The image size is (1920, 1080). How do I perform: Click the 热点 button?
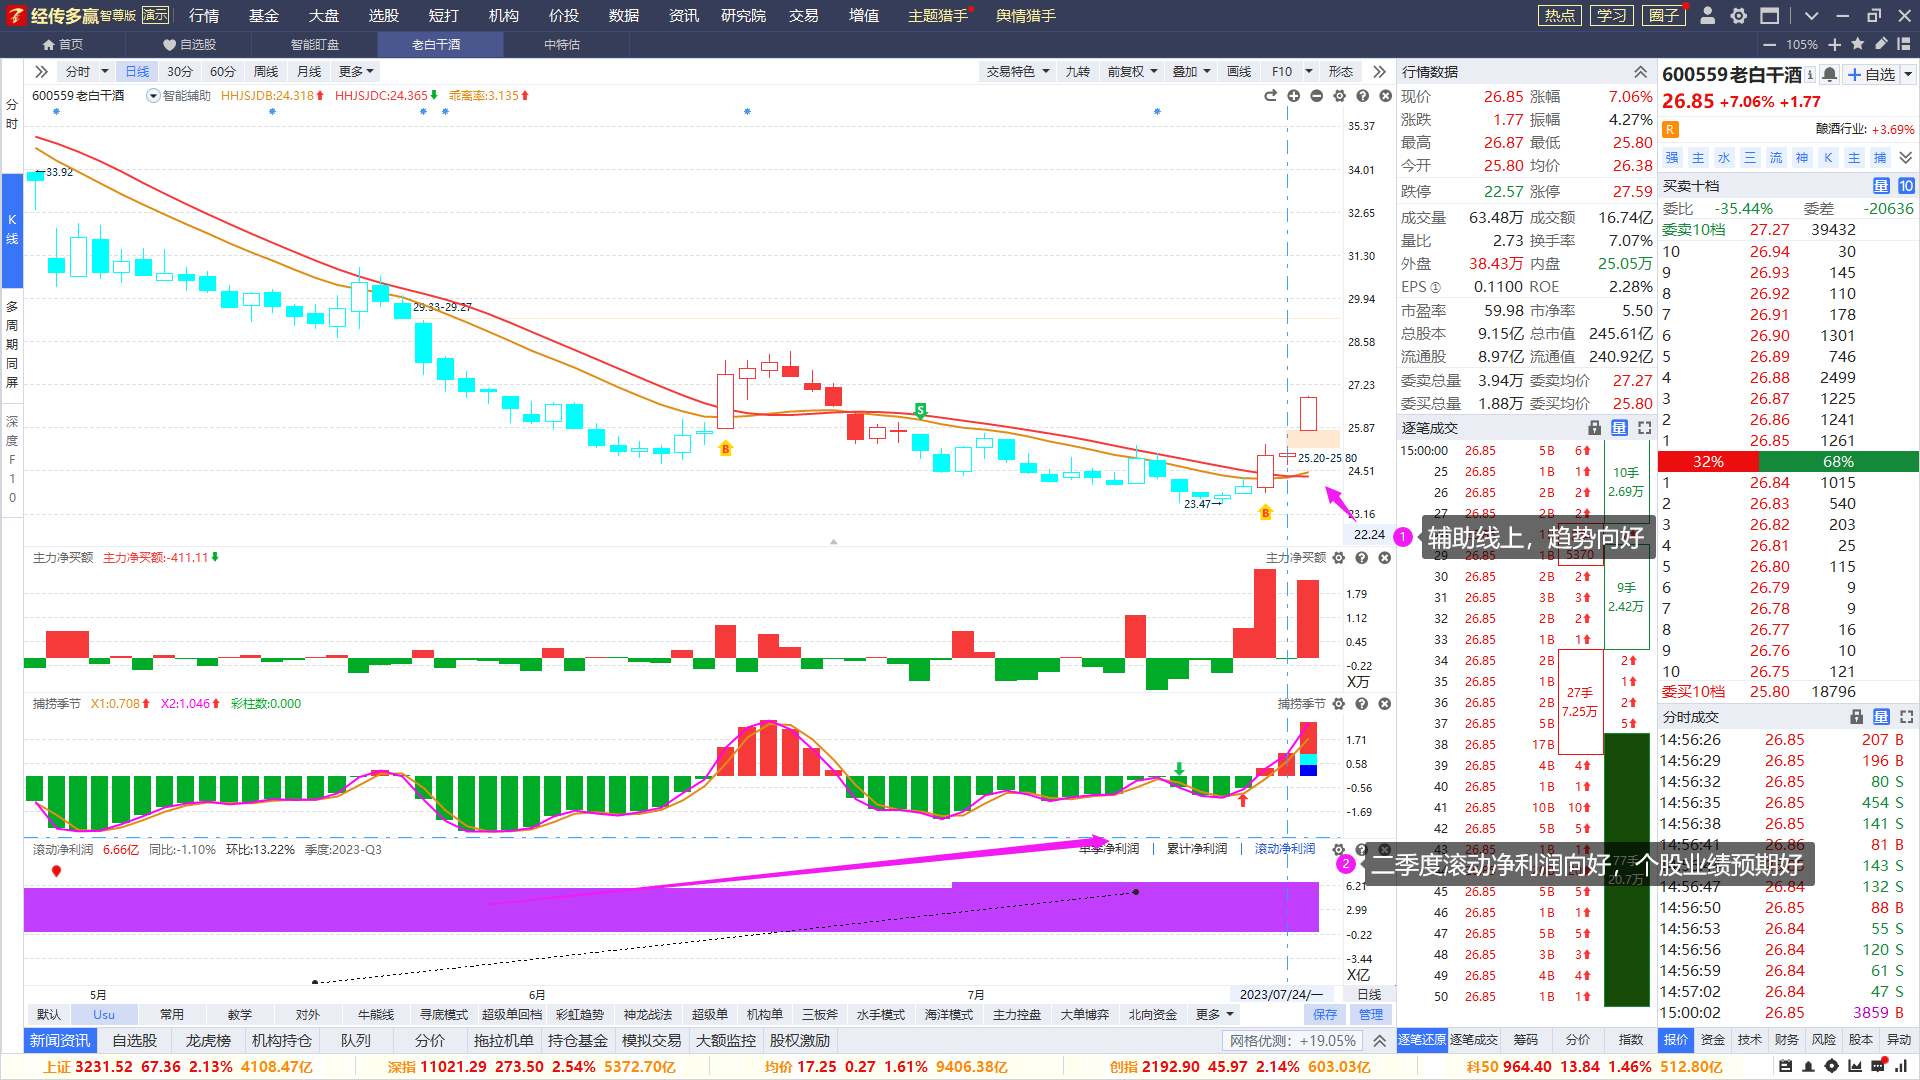pos(1560,15)
